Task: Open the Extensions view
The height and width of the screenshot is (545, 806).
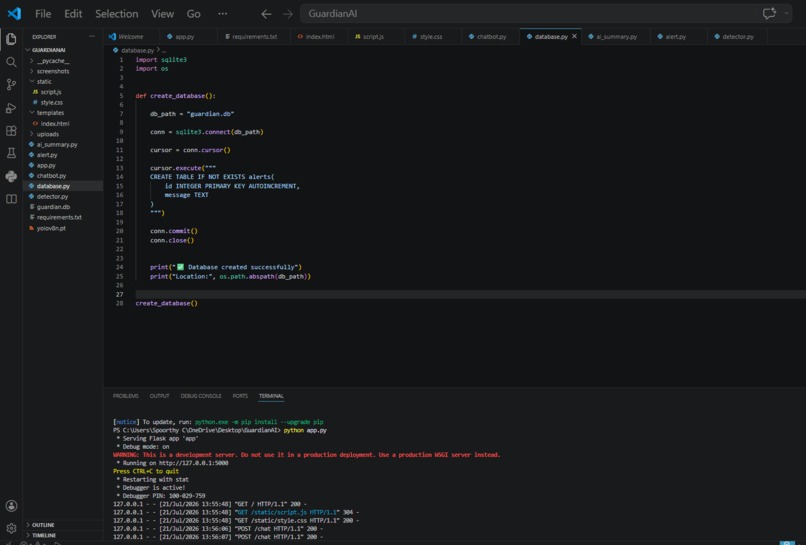Action: 11,131
